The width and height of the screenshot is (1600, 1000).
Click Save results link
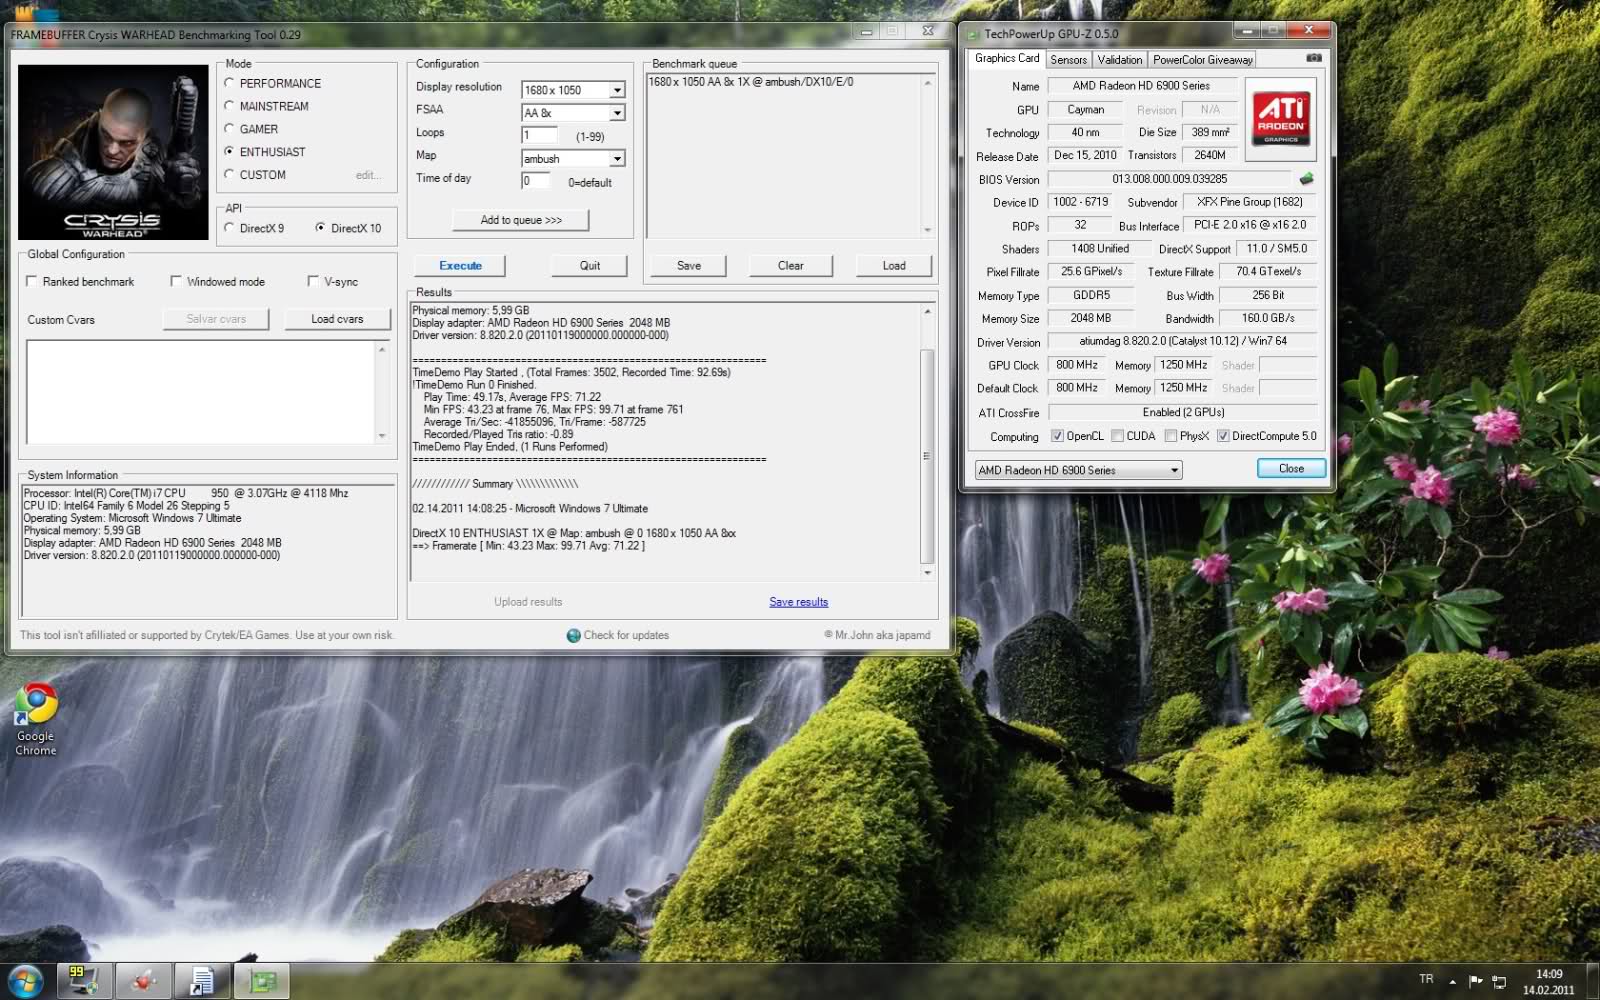pos(798,602)
